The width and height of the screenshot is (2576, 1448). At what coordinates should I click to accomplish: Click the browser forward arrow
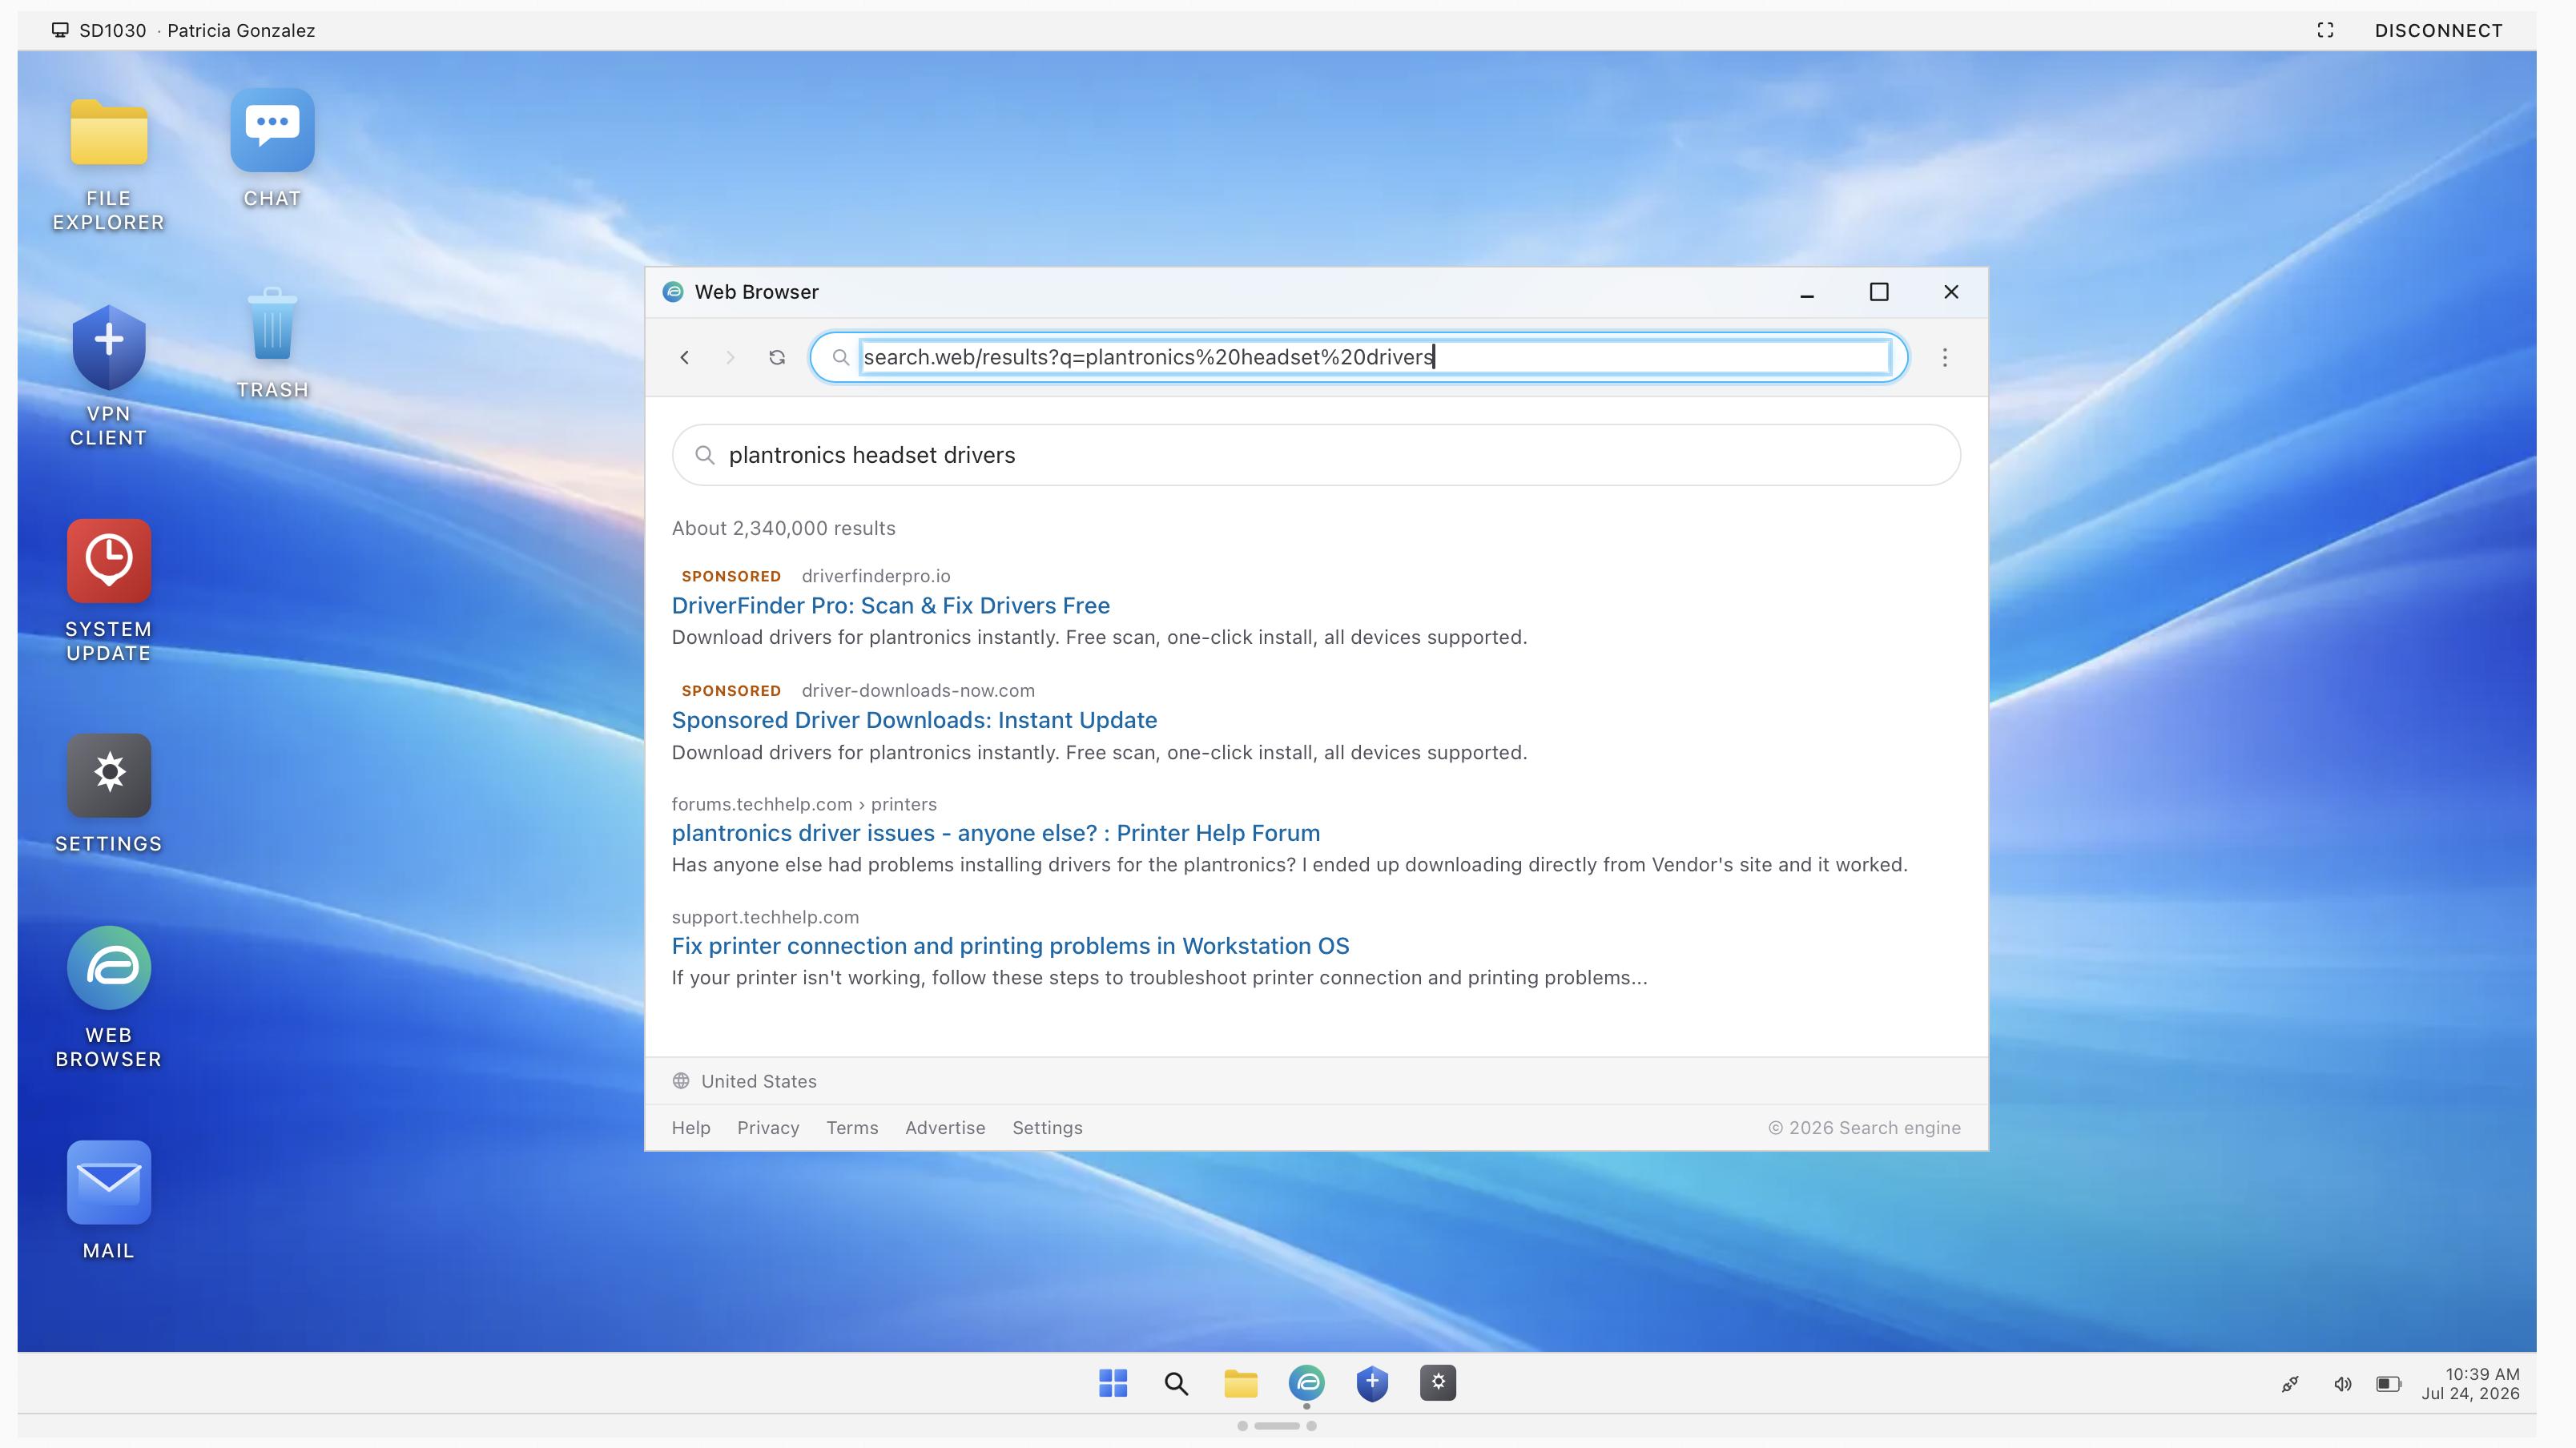point(730,357)
